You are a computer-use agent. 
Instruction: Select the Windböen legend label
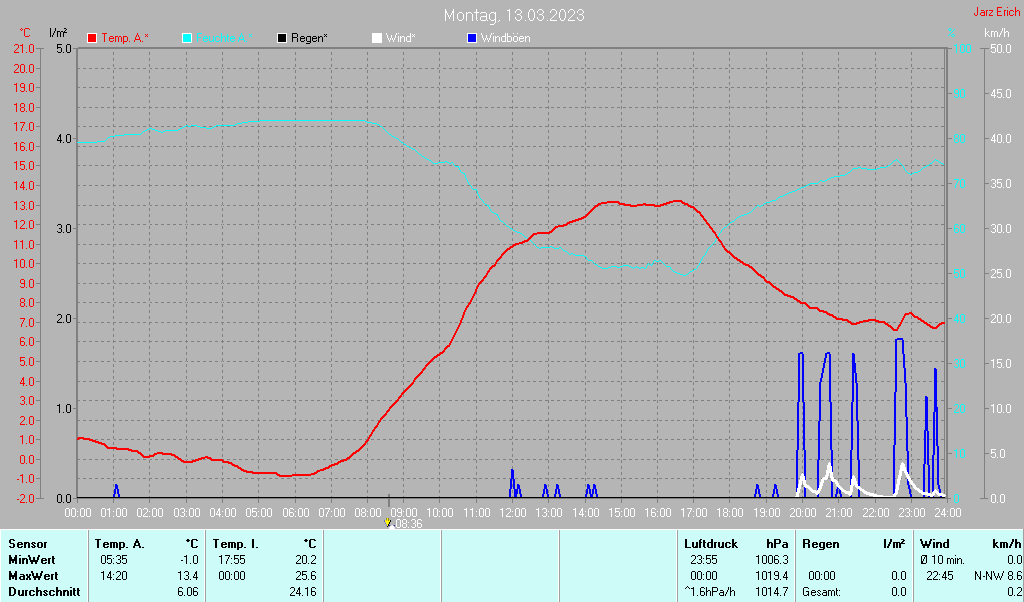tap(505, 38)
